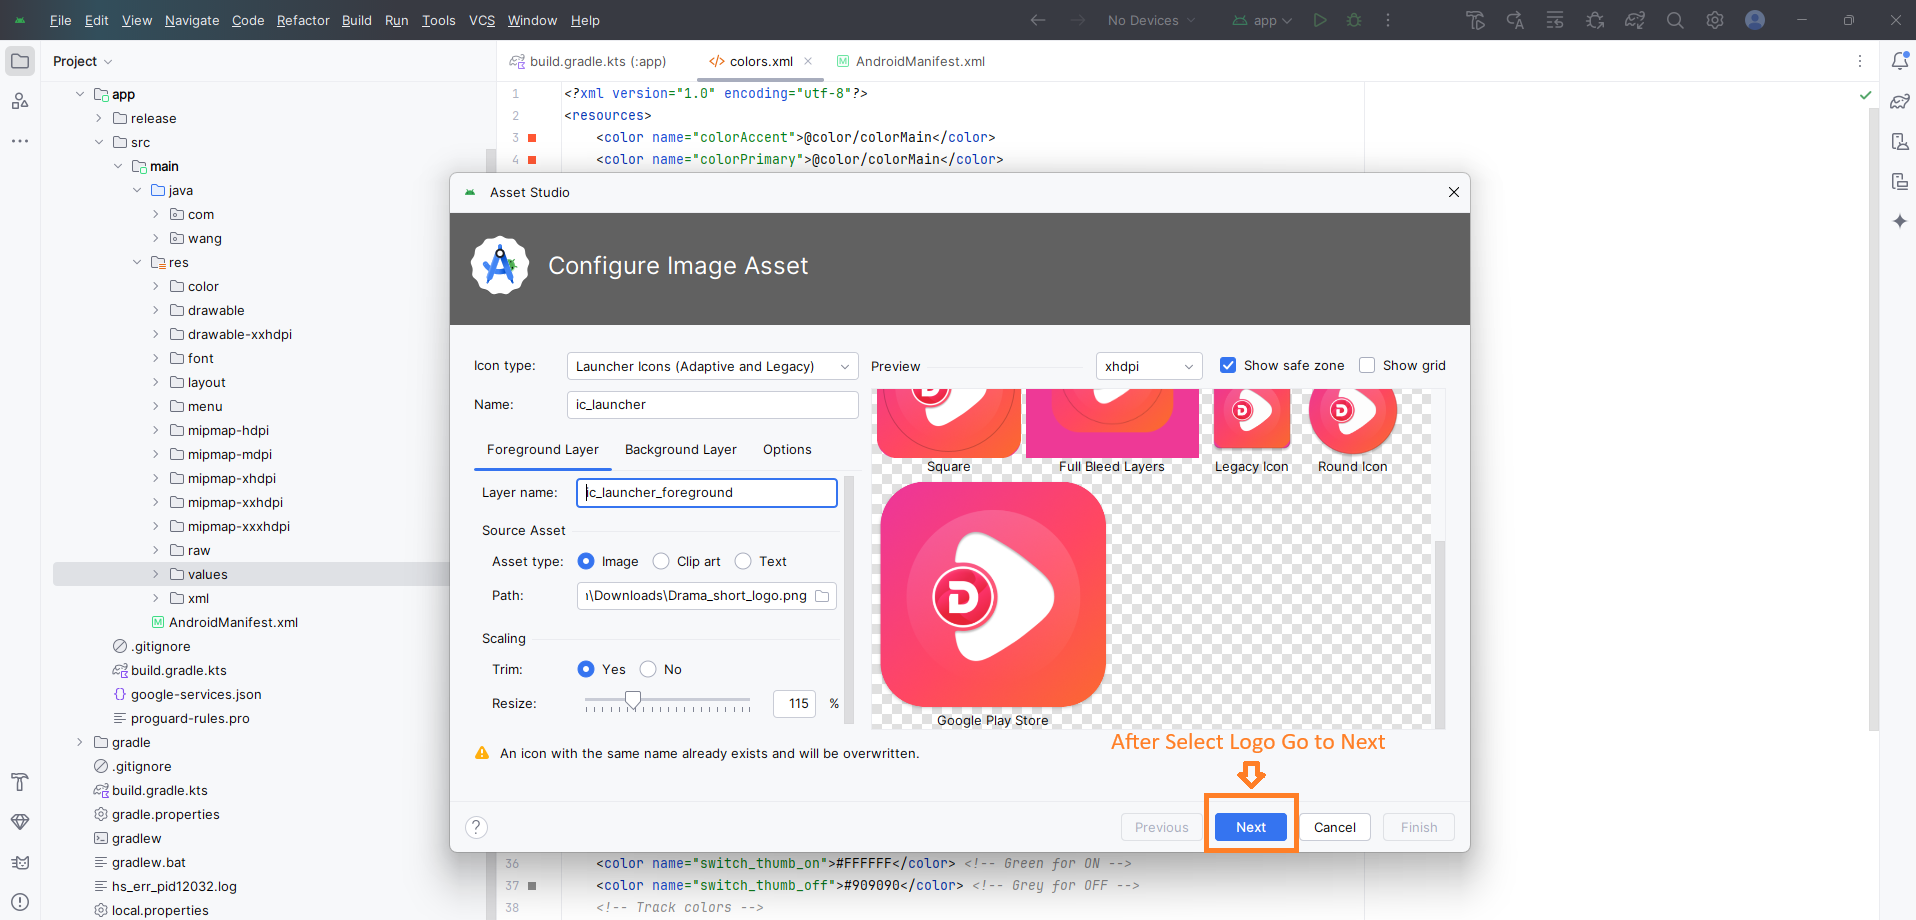Click the Name field ic_launcher
Screen dimensions: 1916x920
[x=712, y=405]
